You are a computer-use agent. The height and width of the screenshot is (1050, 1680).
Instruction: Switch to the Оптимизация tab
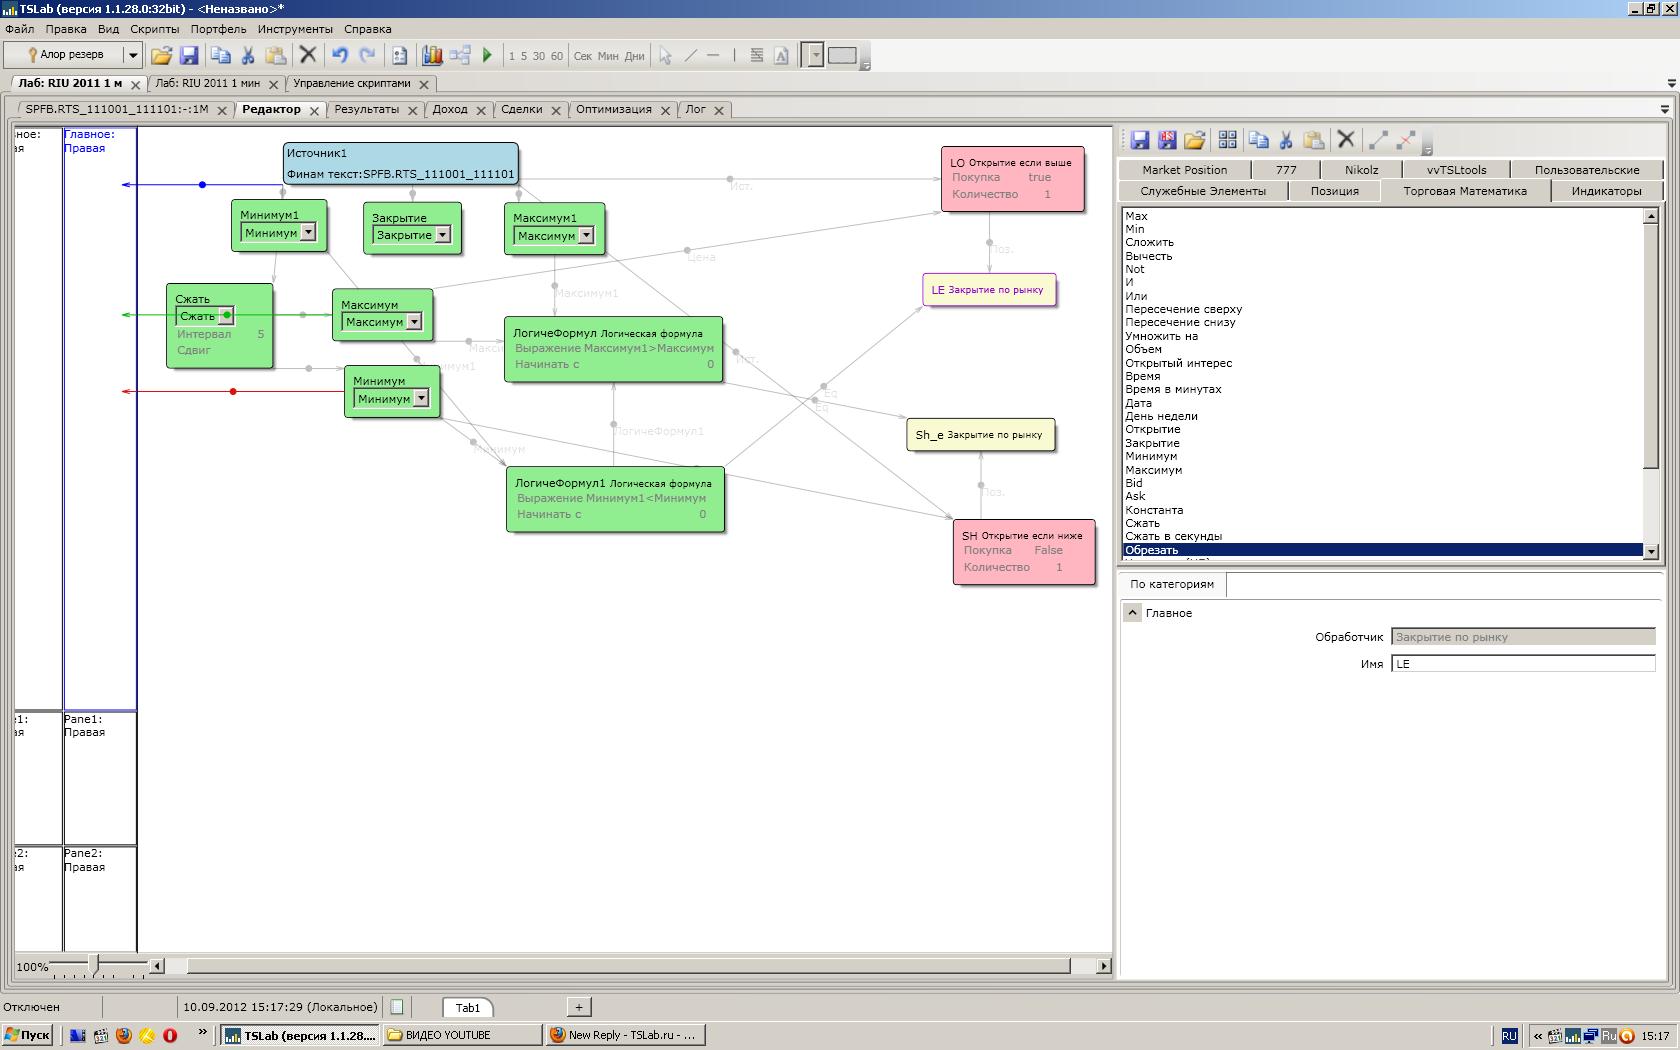coord(613,110)
